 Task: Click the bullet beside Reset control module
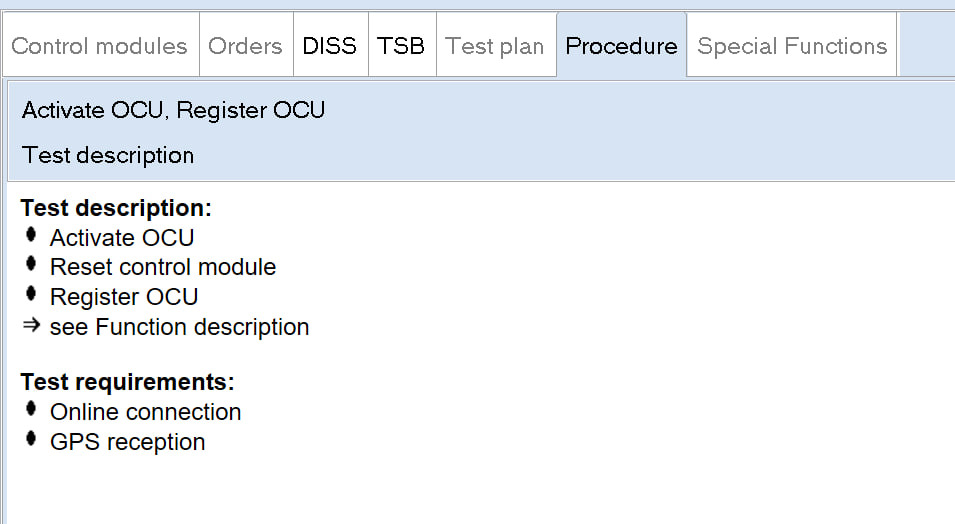pyautogui.click(x=31, y=266)
